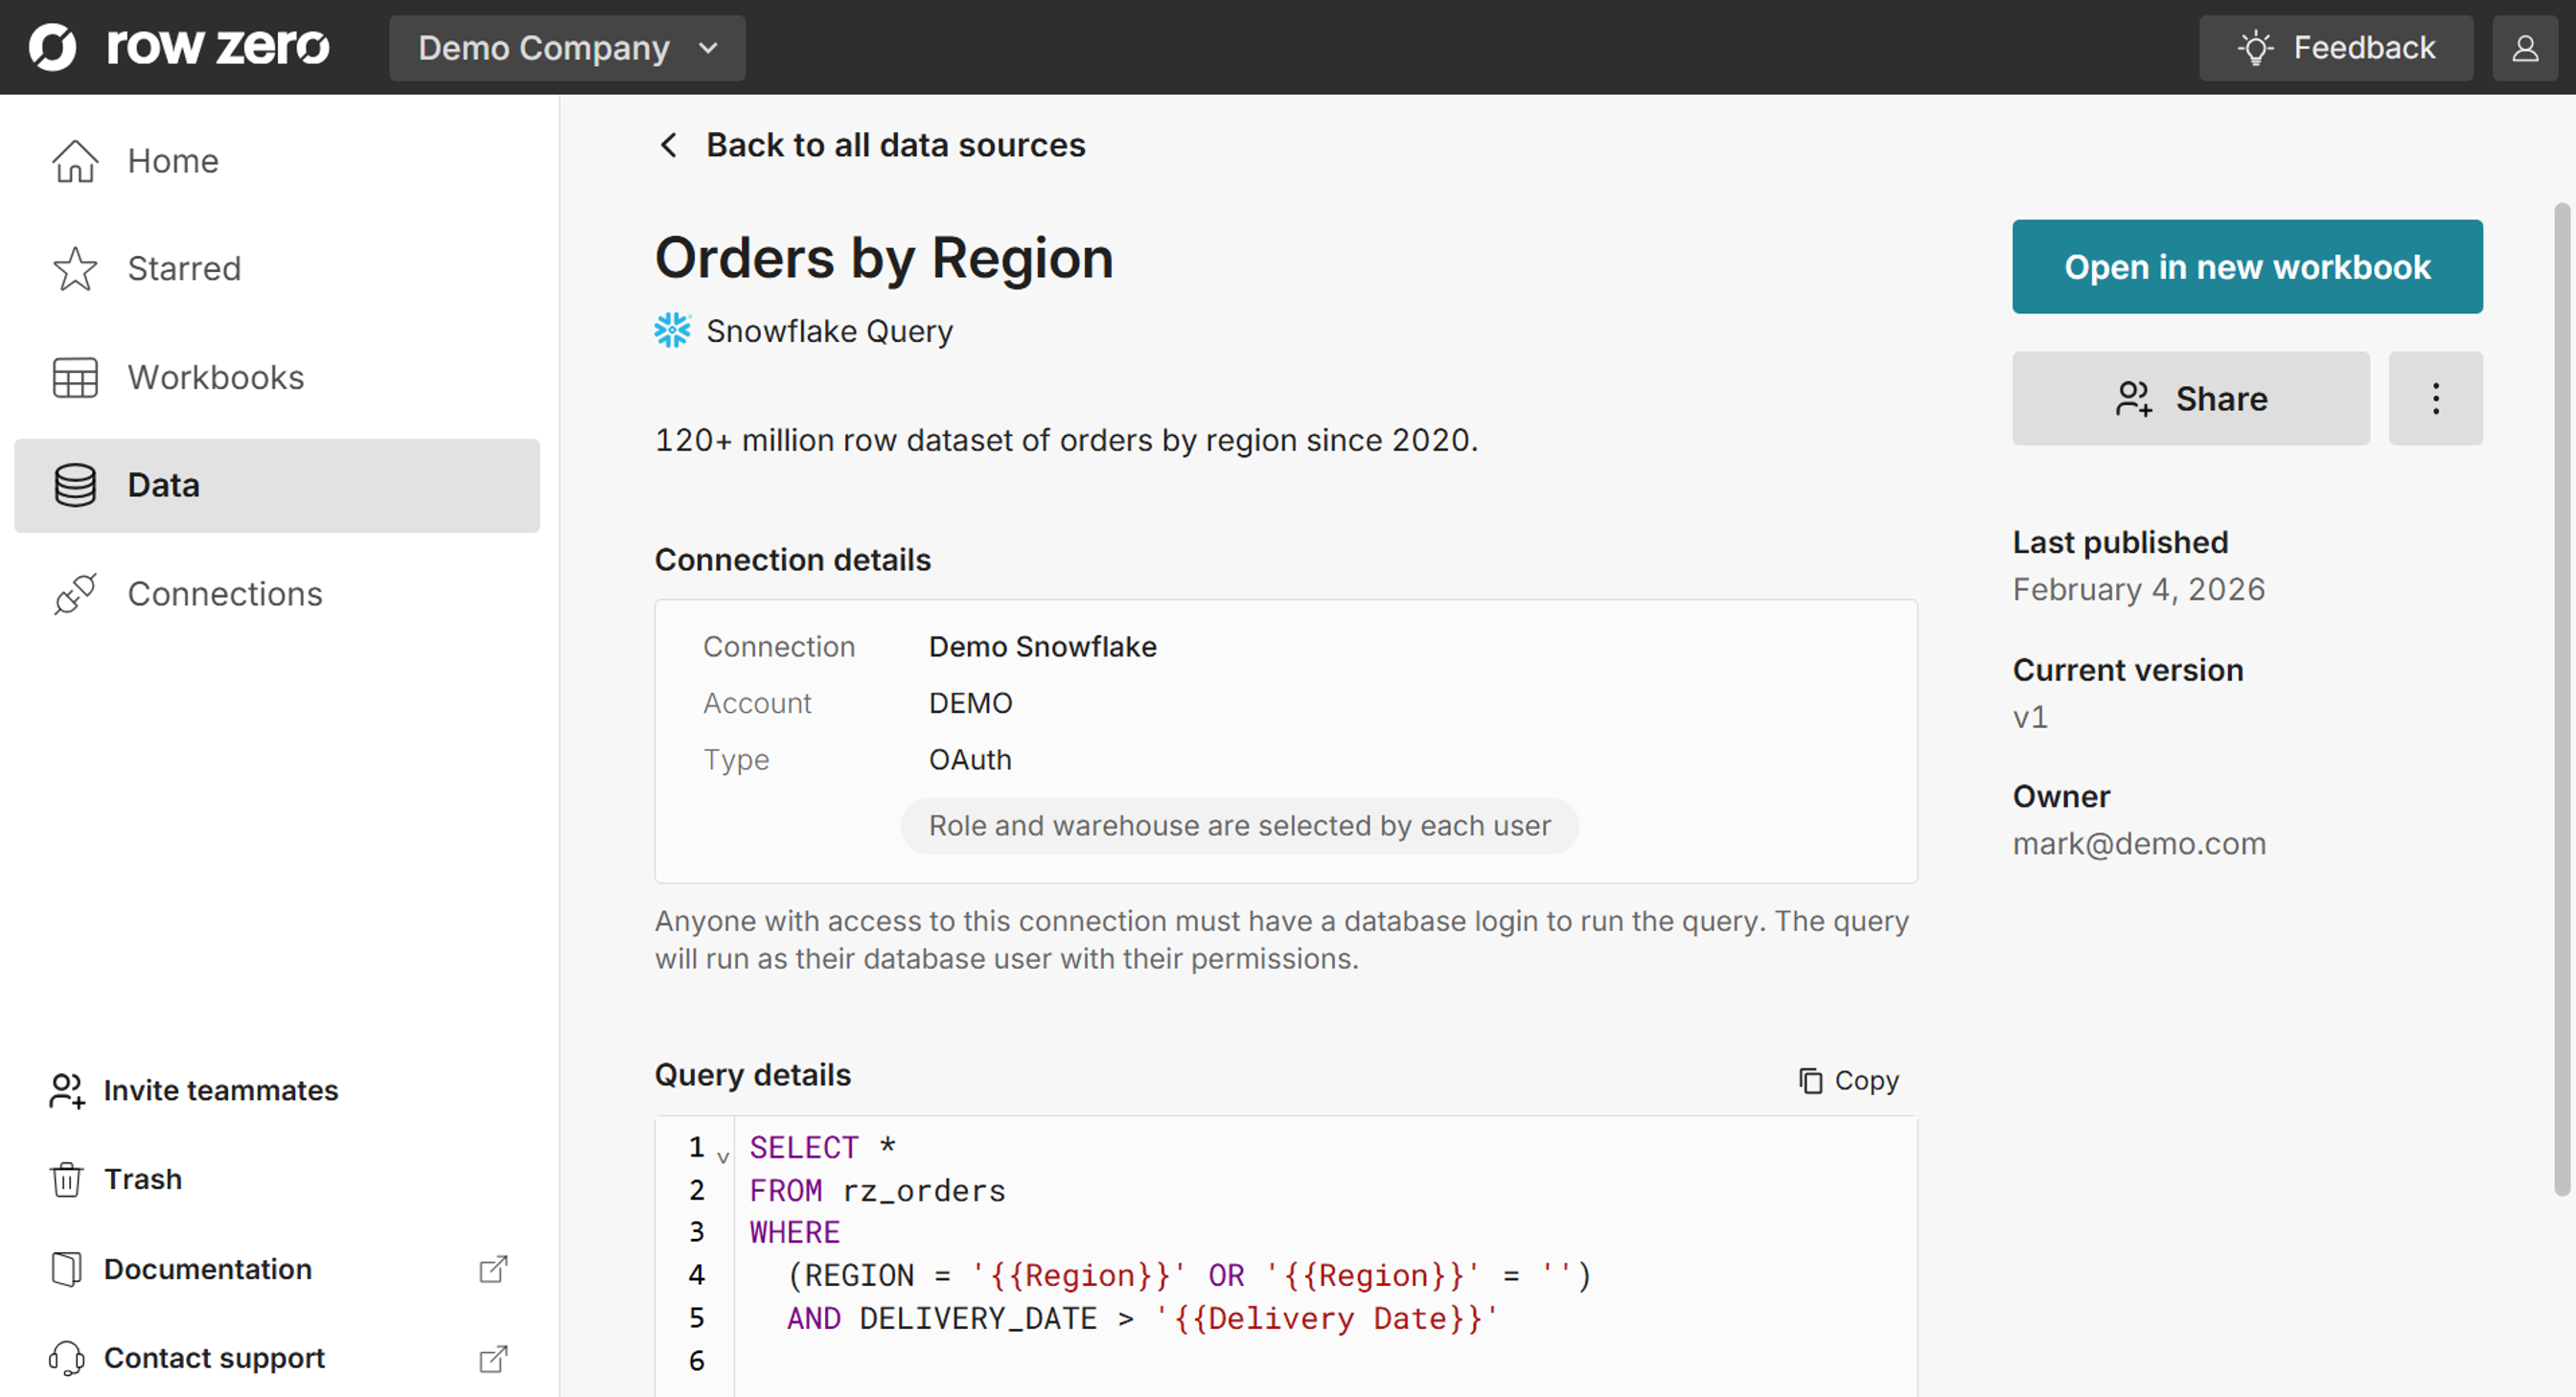Send feedback using the Feedback button
Viewport: 2576px width, 1397px height.
click(x=2335, y=47)
